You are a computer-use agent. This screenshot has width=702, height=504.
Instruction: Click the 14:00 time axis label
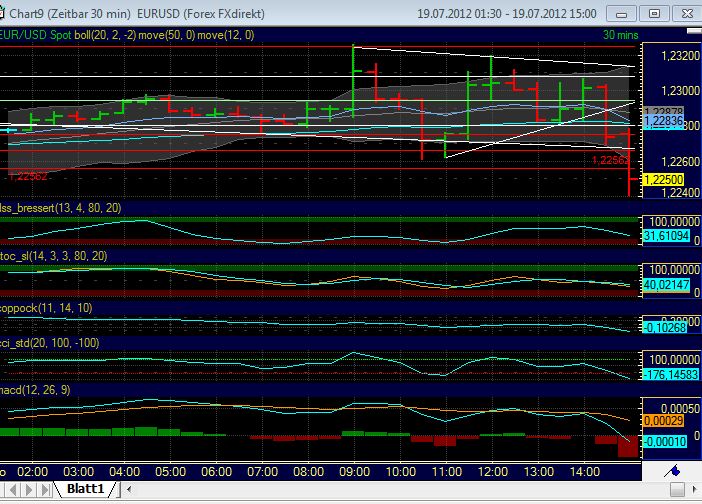click(585, 472)
